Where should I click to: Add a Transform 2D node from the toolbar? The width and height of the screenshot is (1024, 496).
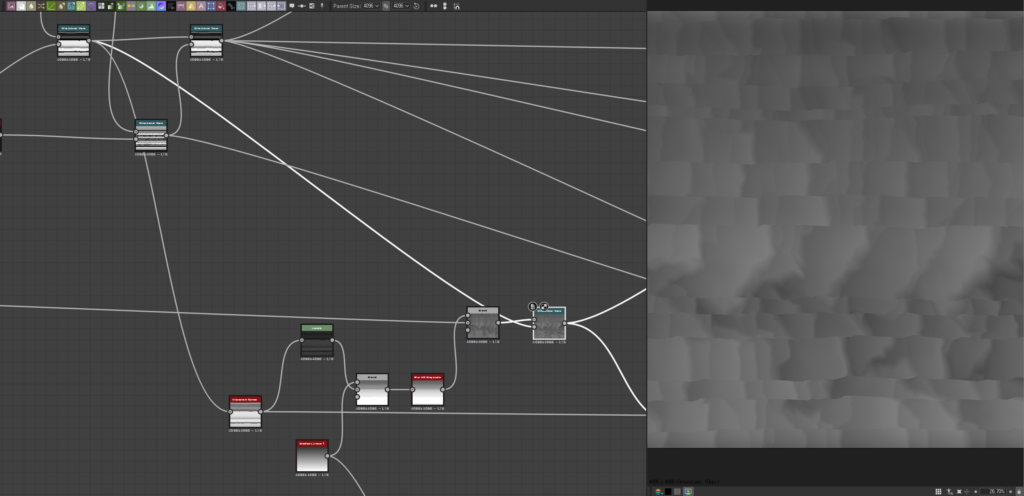(x=211, y=6)
